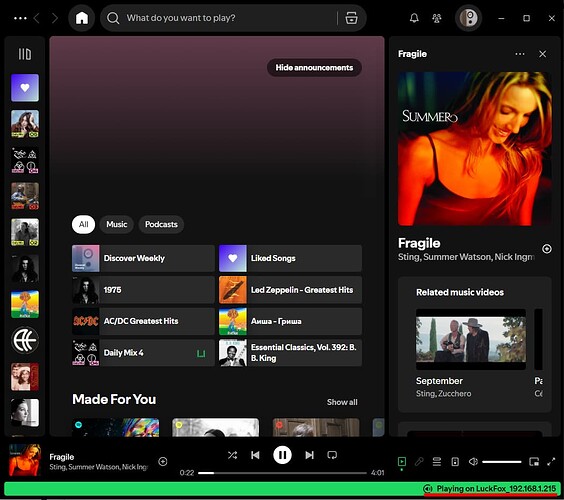Go to Home via house icon

click(82, 18)
